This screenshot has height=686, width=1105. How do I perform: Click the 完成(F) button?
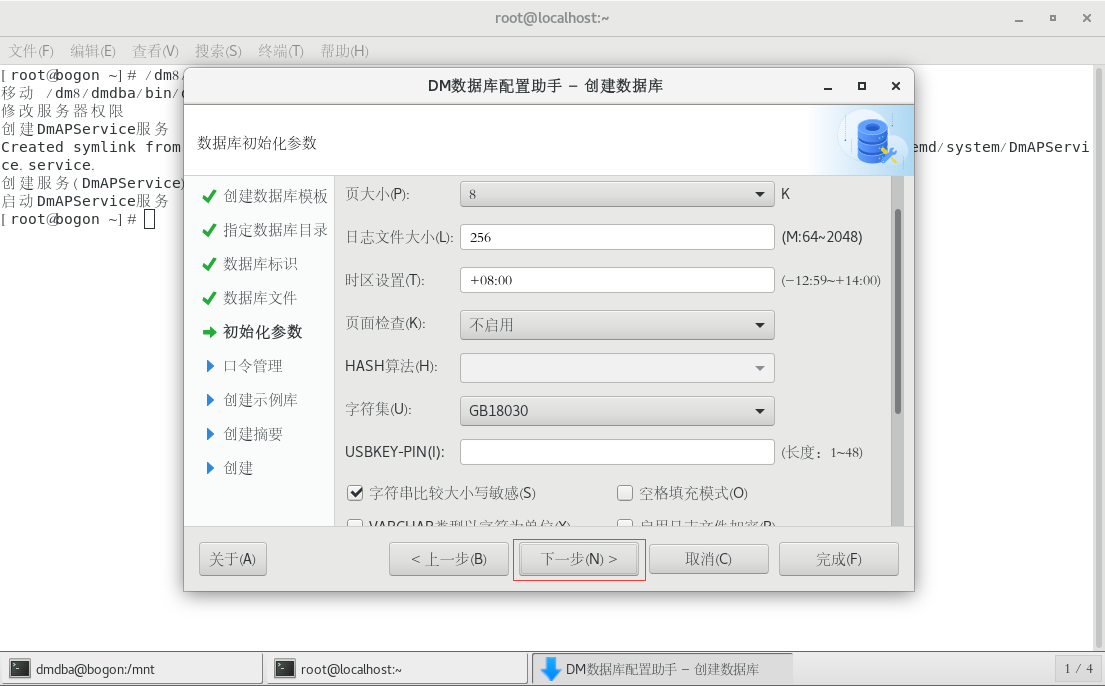point(839,559)
